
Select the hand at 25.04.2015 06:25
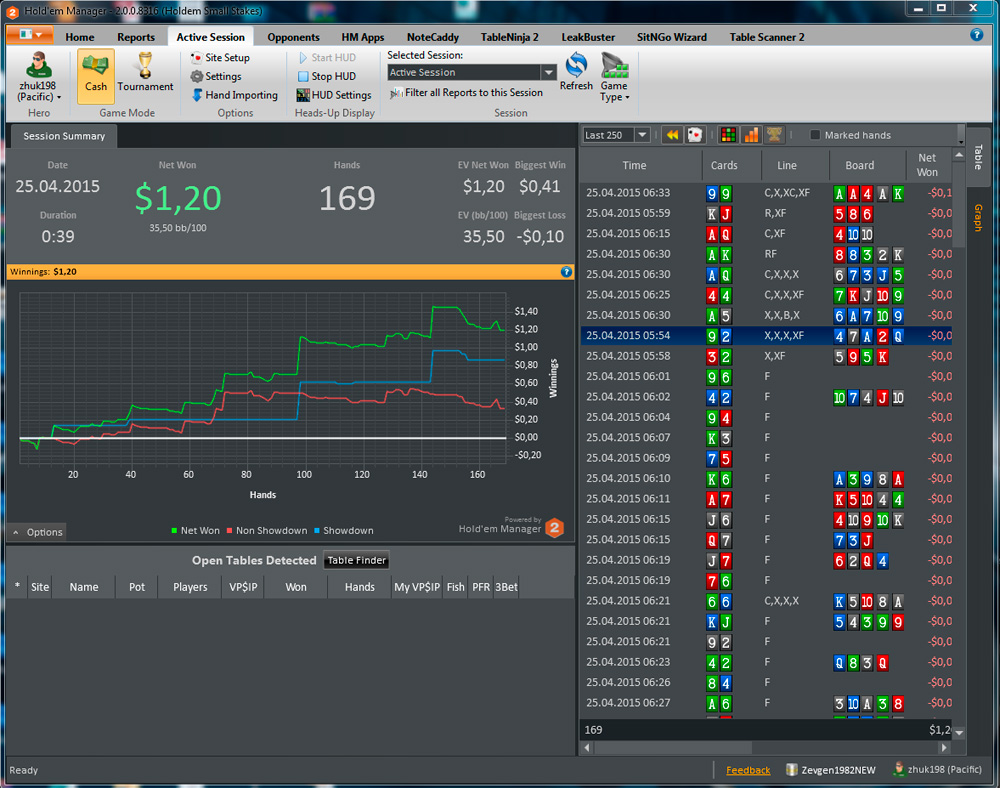click(766, 295)
